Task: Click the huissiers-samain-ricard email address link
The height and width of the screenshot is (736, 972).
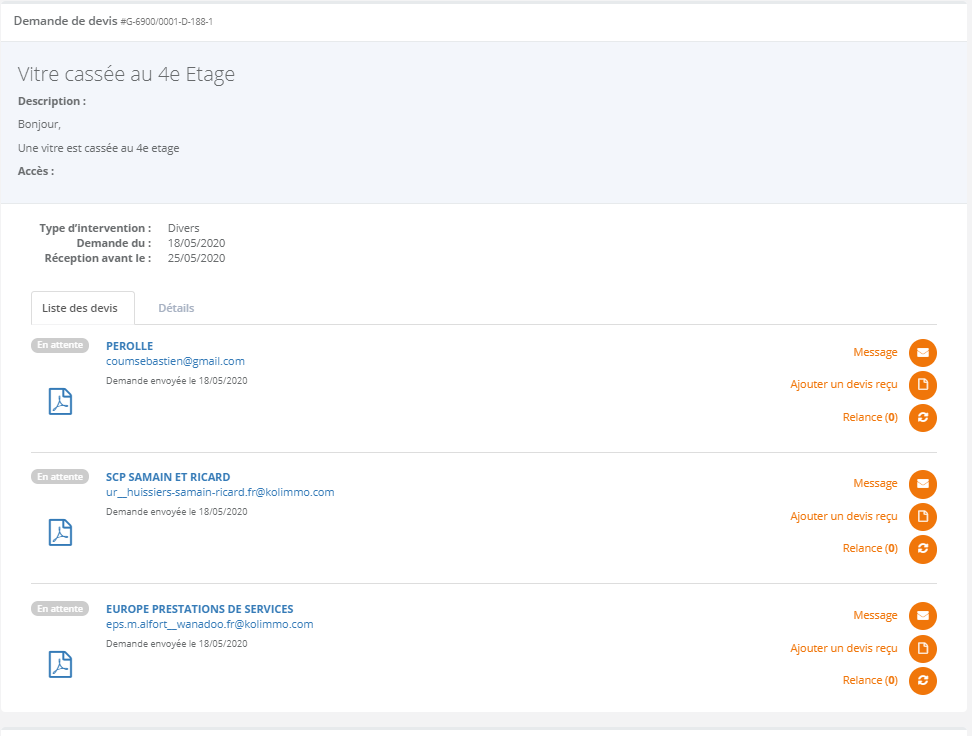Action: [x=220, y=492]
